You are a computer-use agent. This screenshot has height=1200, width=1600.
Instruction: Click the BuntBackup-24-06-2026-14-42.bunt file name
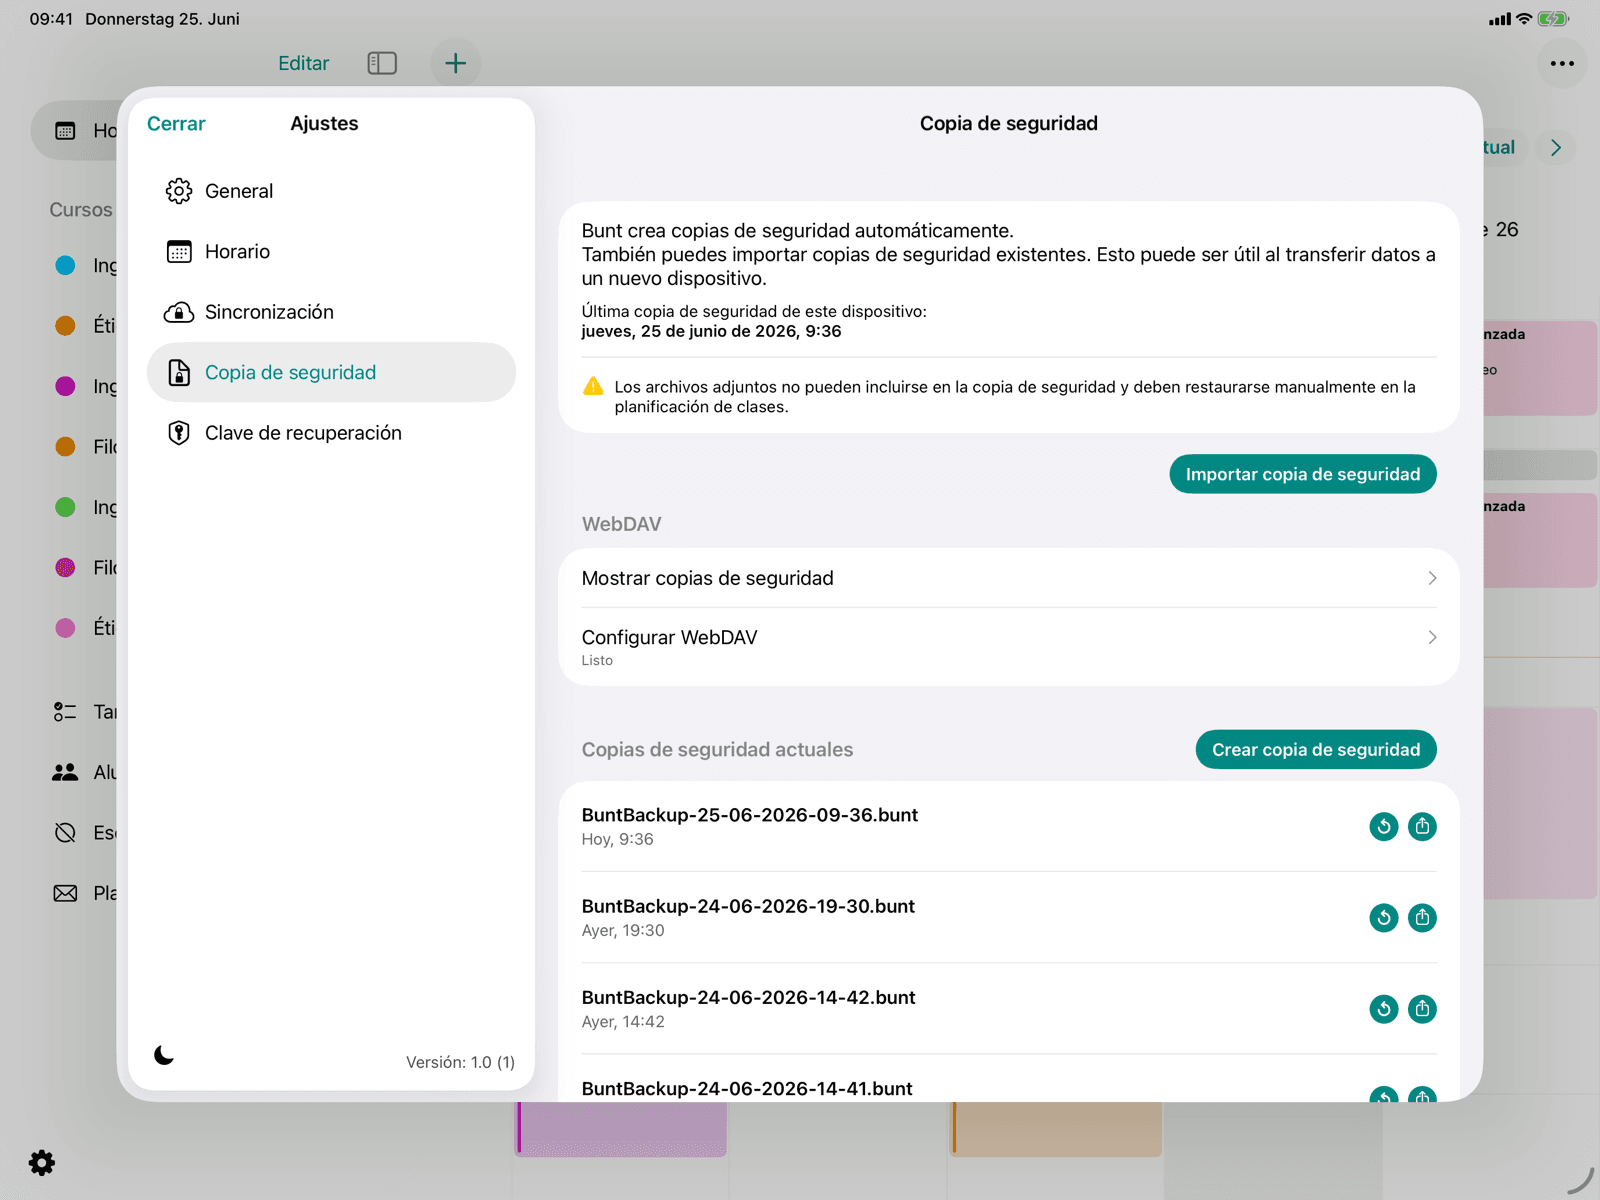pyautogui.click(x=748, y=997)
